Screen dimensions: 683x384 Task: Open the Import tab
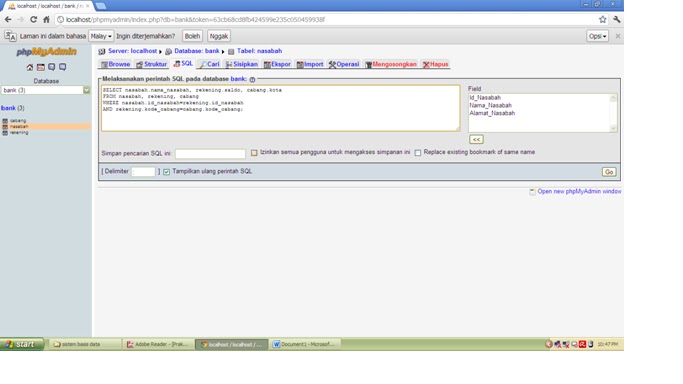[310, 64]
